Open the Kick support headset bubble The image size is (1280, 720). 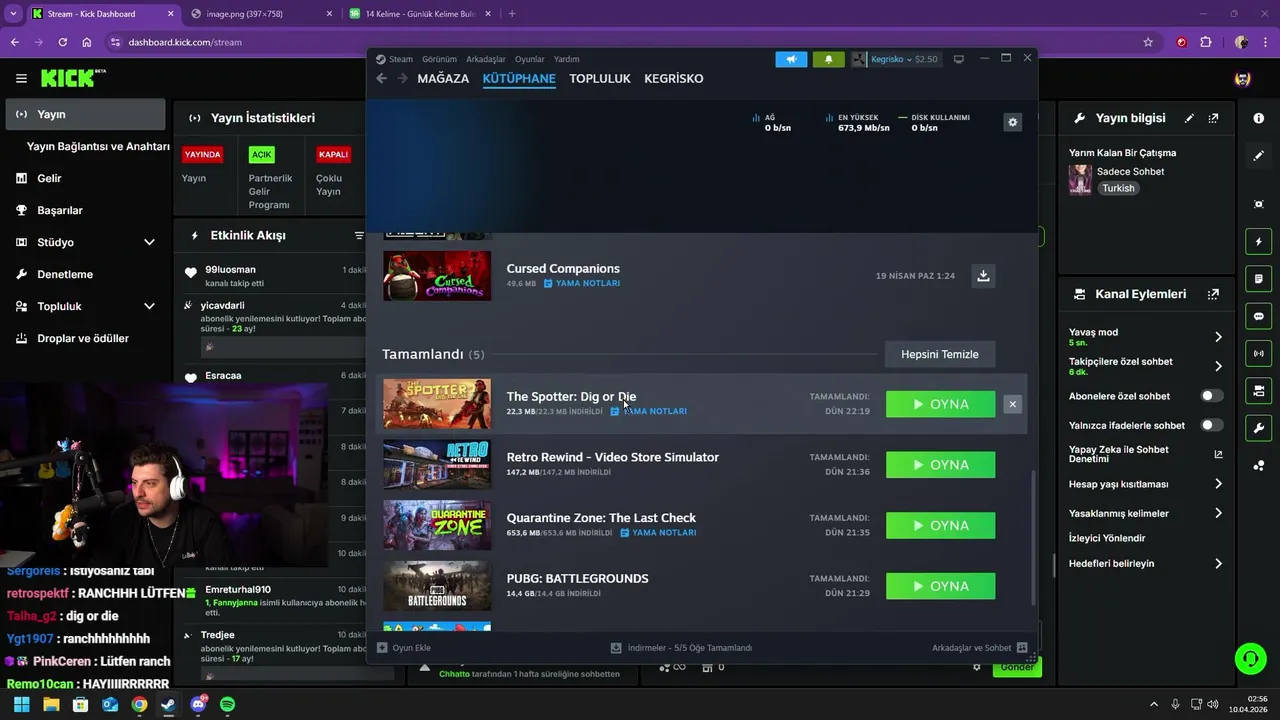1250,659
